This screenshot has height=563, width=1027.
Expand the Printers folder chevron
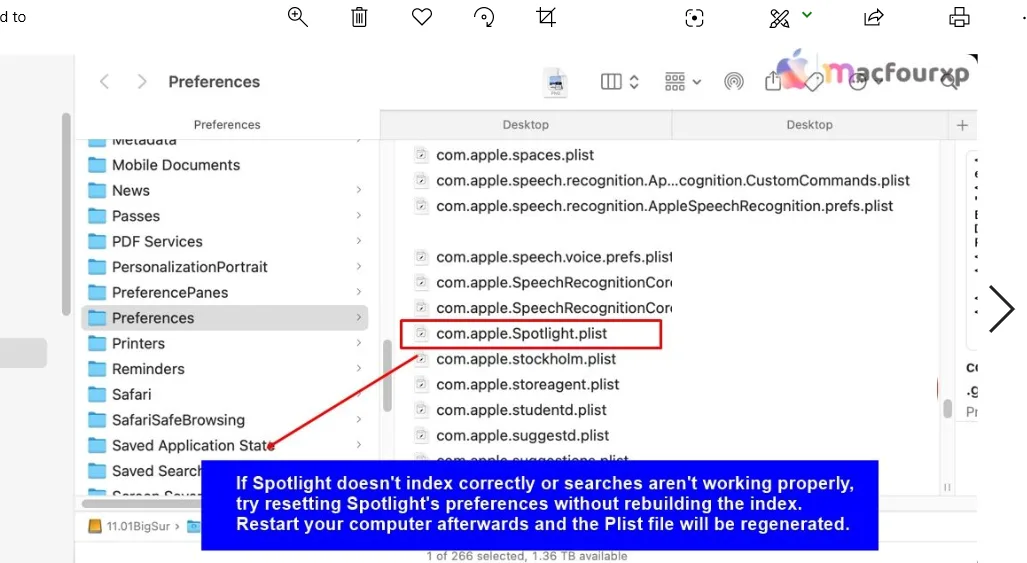pos(359,343)
